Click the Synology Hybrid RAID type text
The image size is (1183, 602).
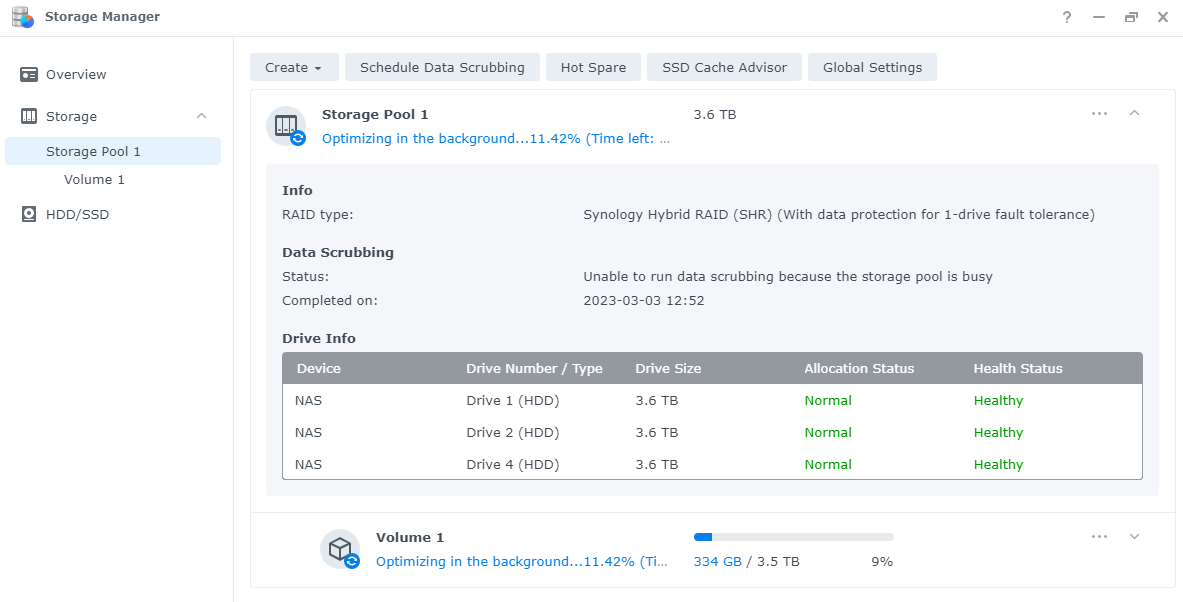pyautogui.click(x=839, y=214)
